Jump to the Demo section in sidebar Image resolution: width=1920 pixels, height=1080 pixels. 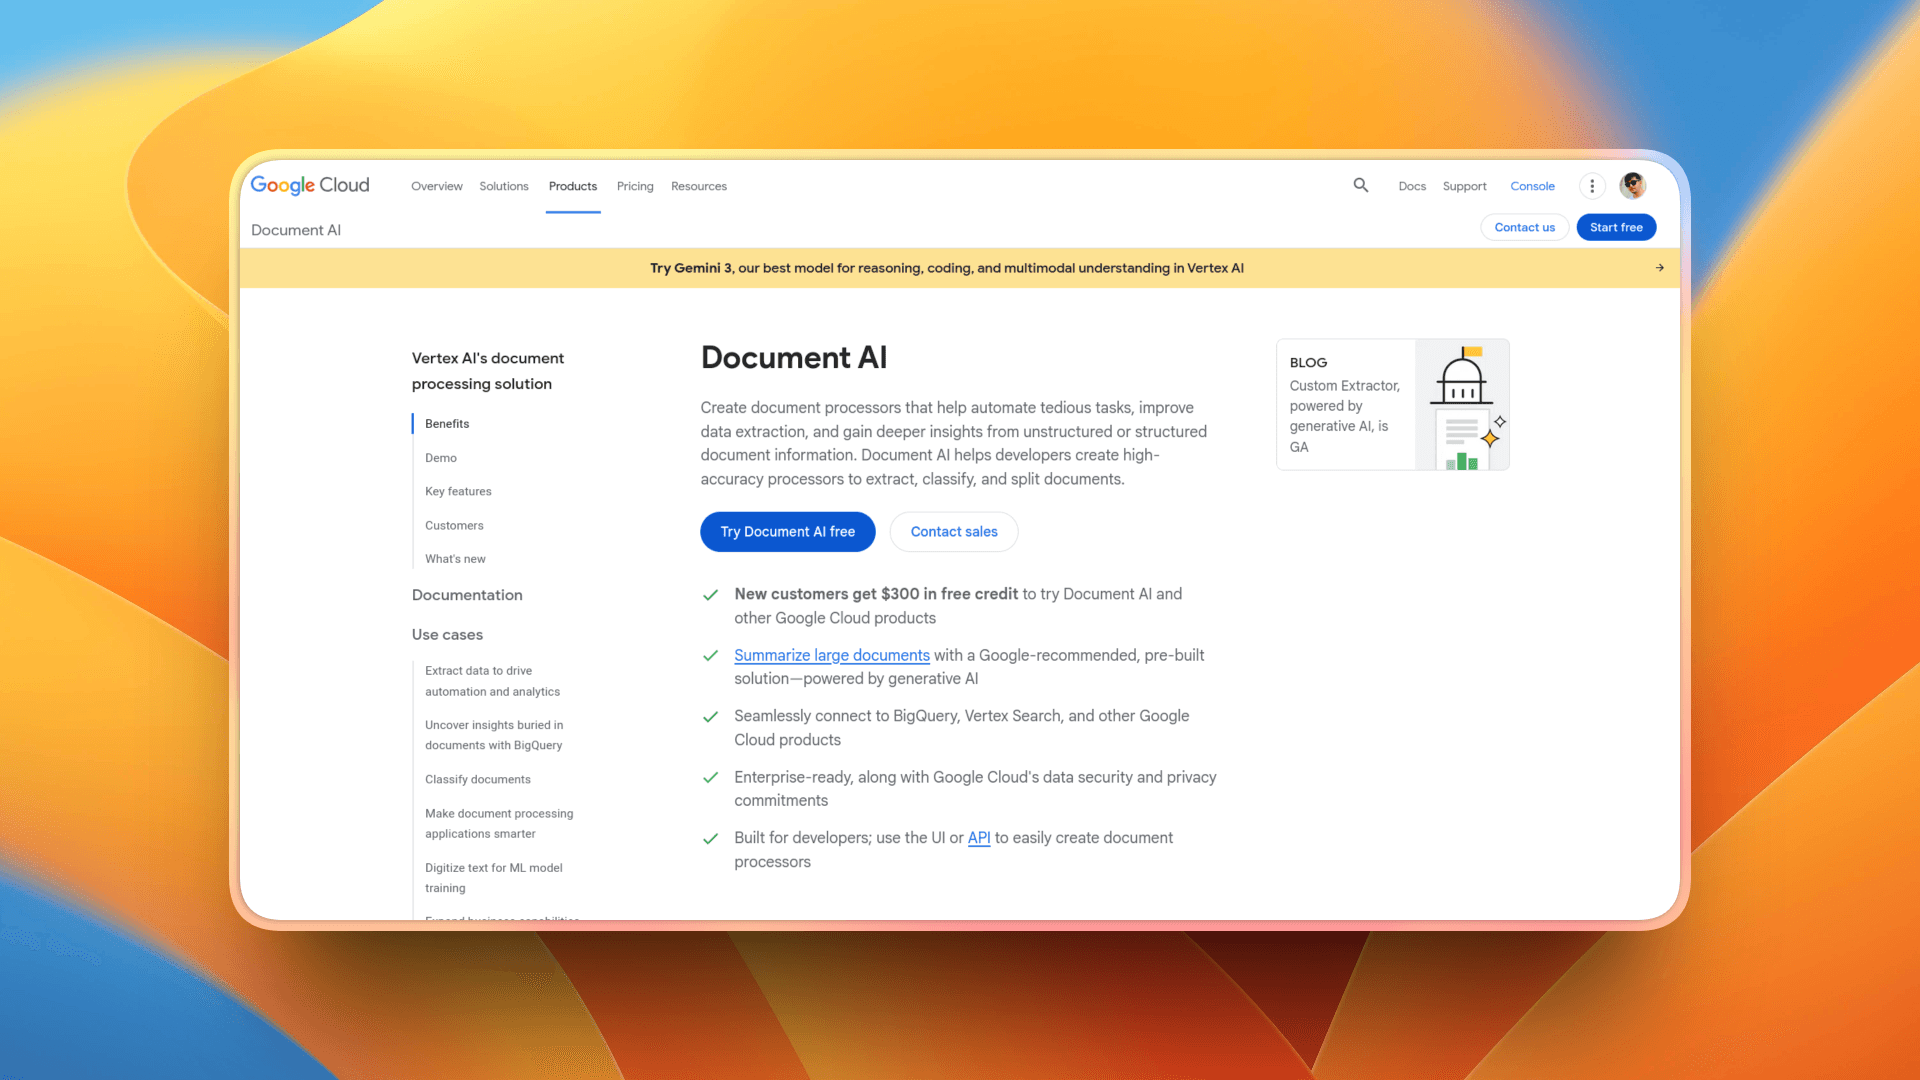[441, 458]
